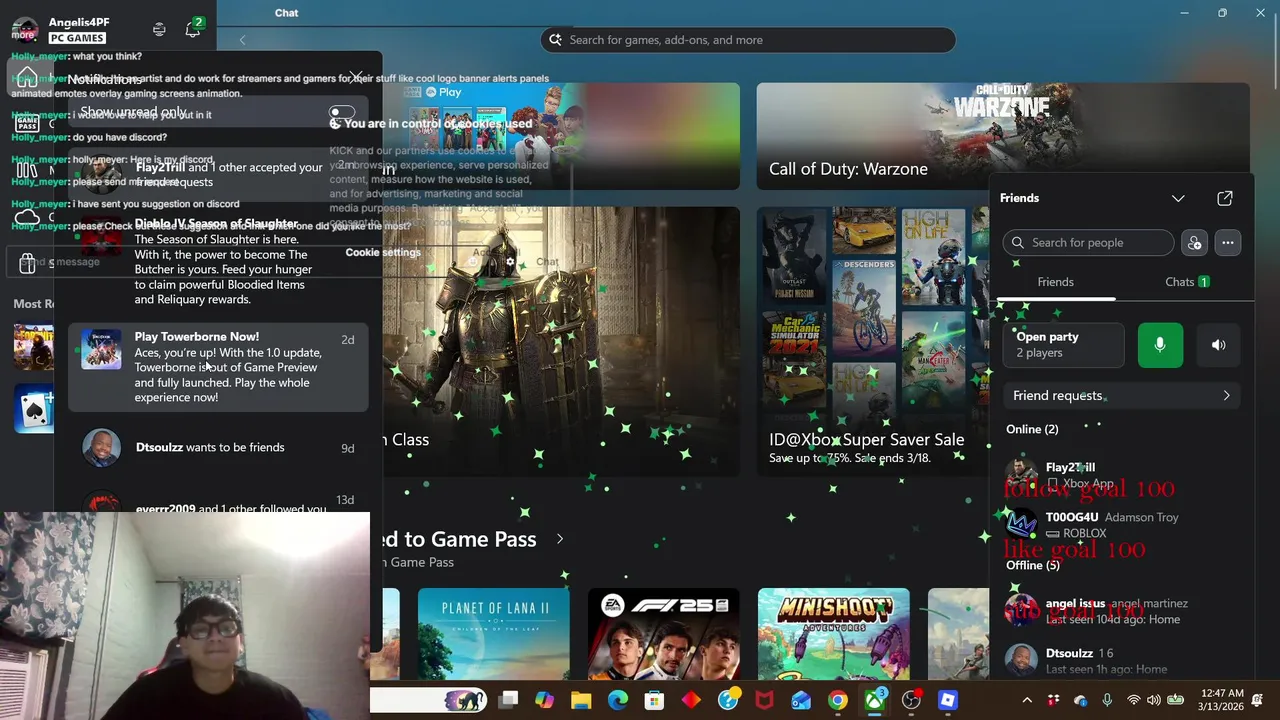Open File Explorer from the taskbar
Viewport: 1280px width, 720px height.
tap(581, 700)
